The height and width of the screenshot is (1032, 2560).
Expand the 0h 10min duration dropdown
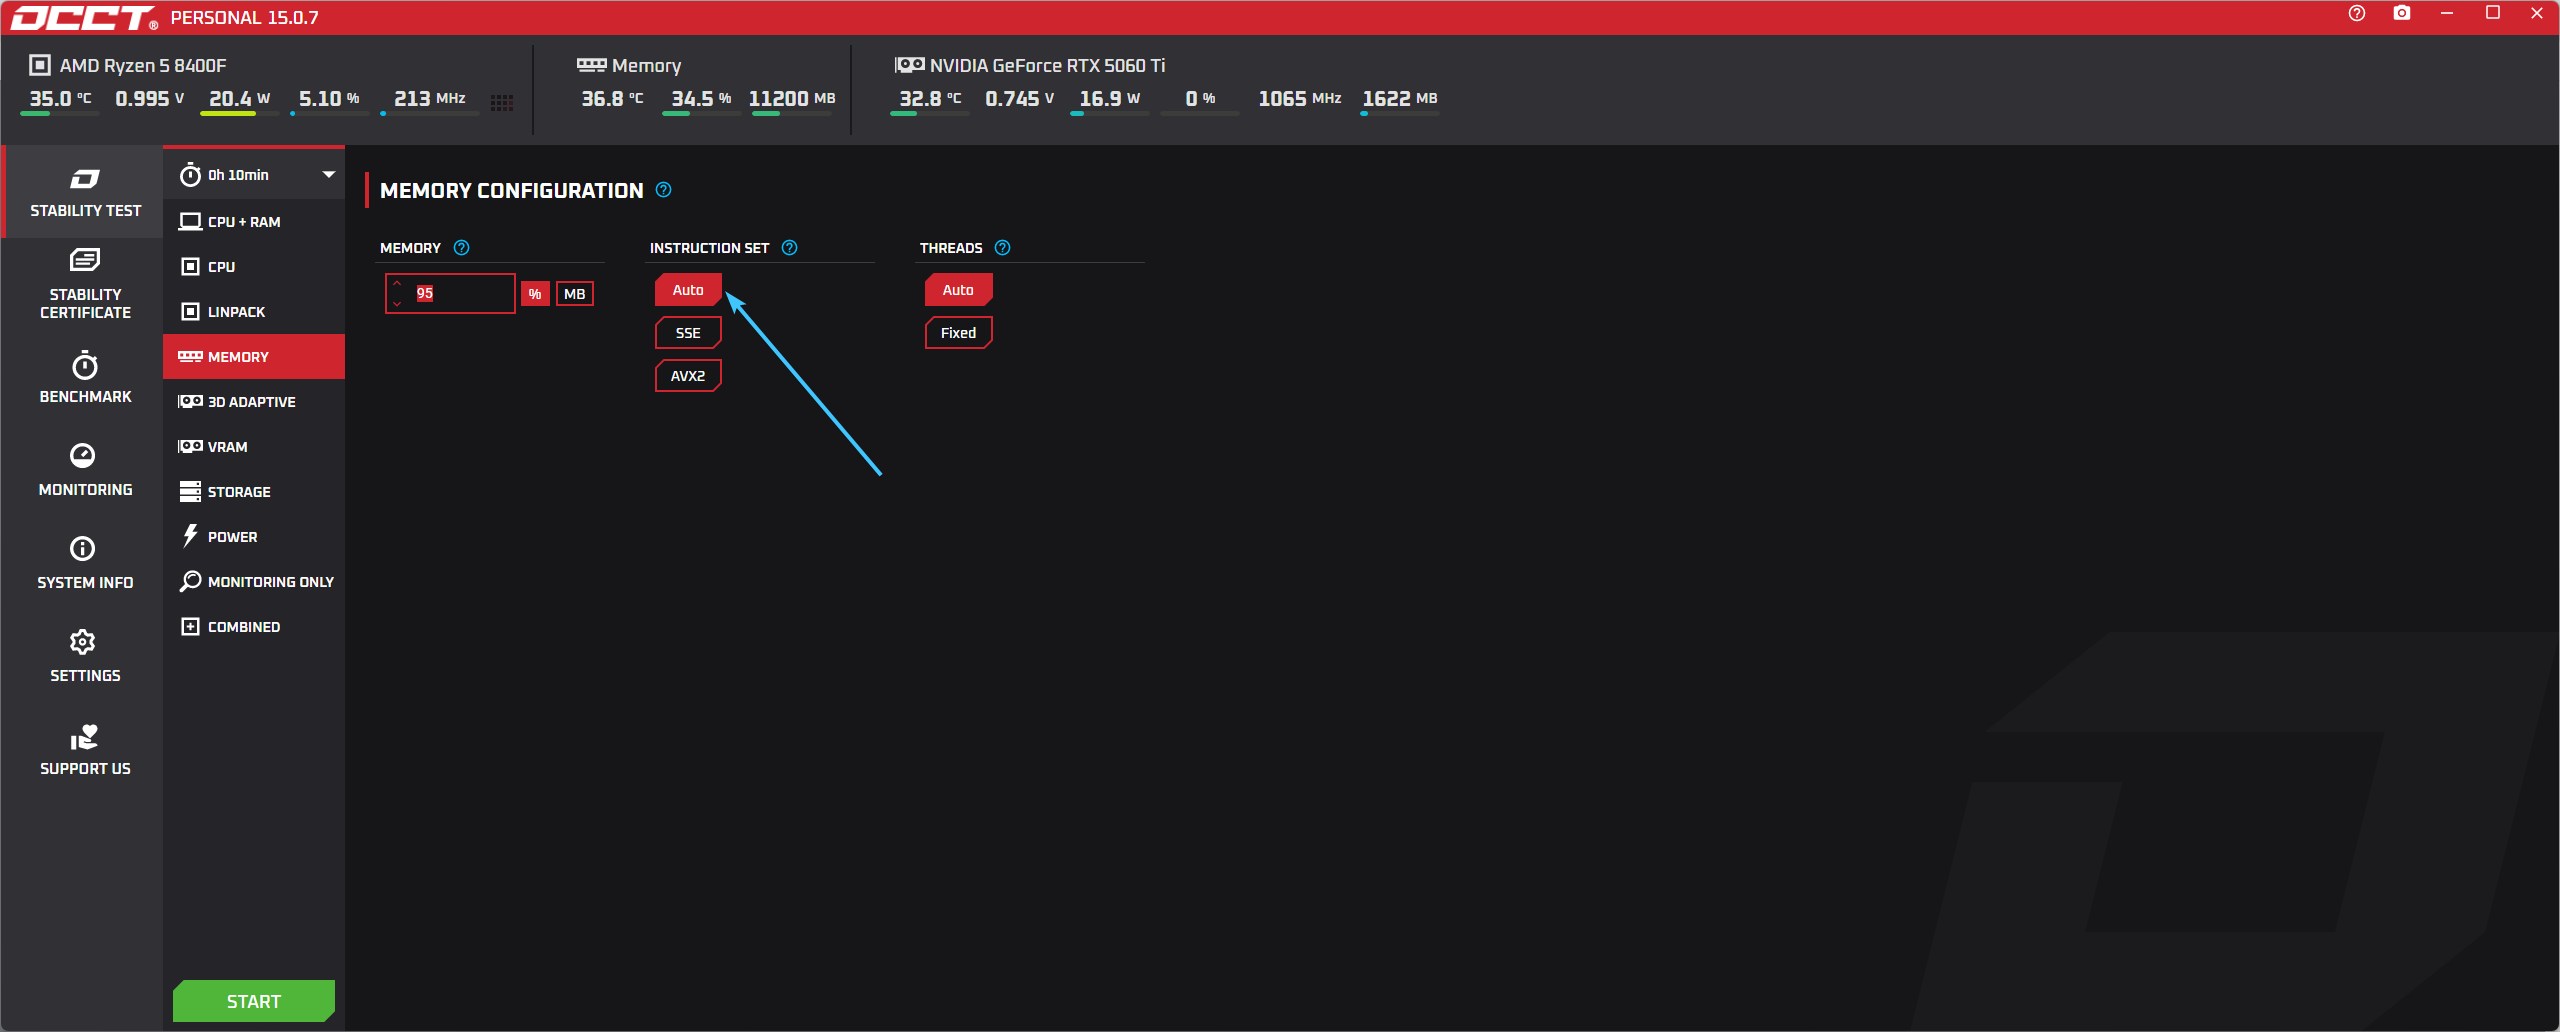(x=328, y=175)
